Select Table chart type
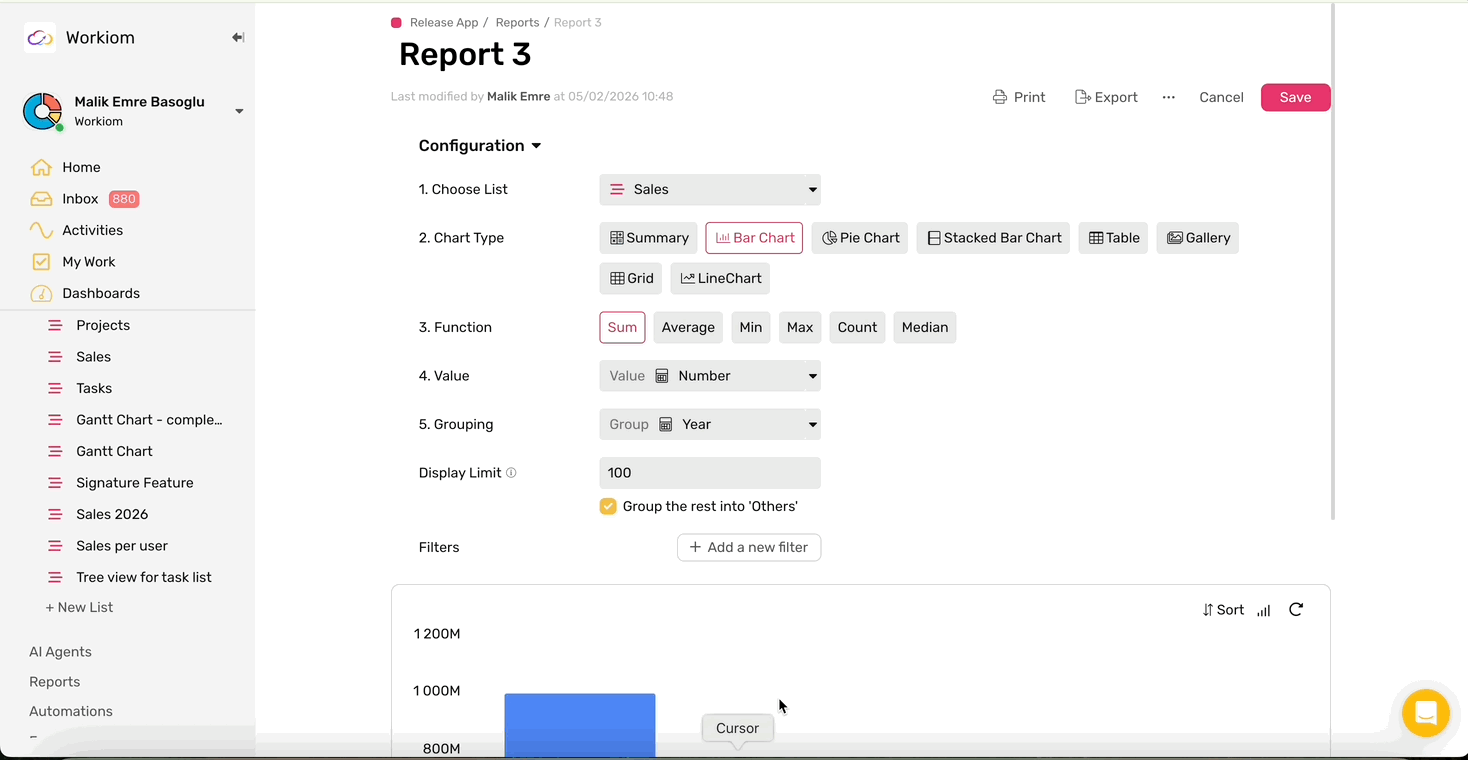 tap(1113, 238)
